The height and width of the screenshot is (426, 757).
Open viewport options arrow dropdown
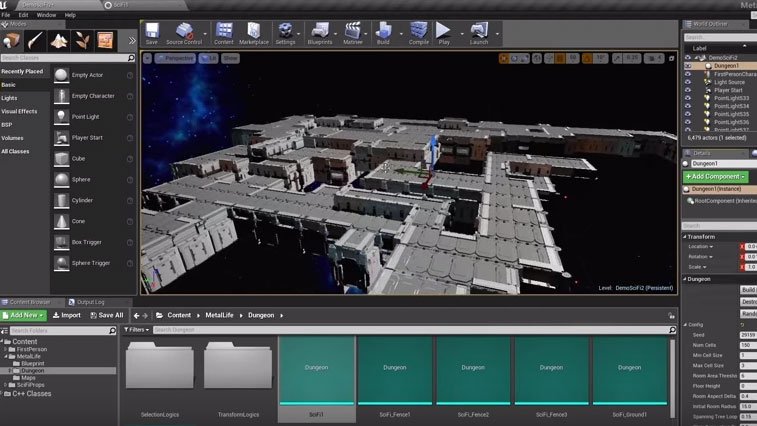(147, 58)
